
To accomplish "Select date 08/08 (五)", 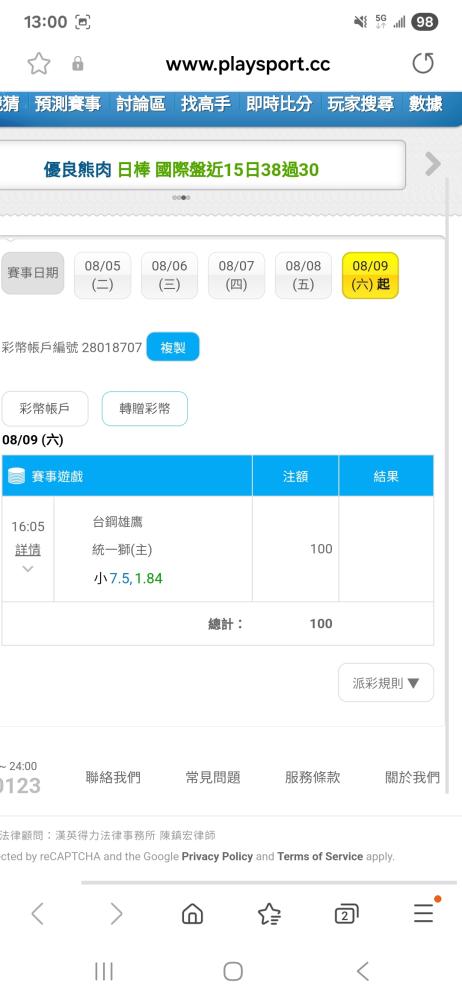I will pyautogui.click(x=303, y=276).
